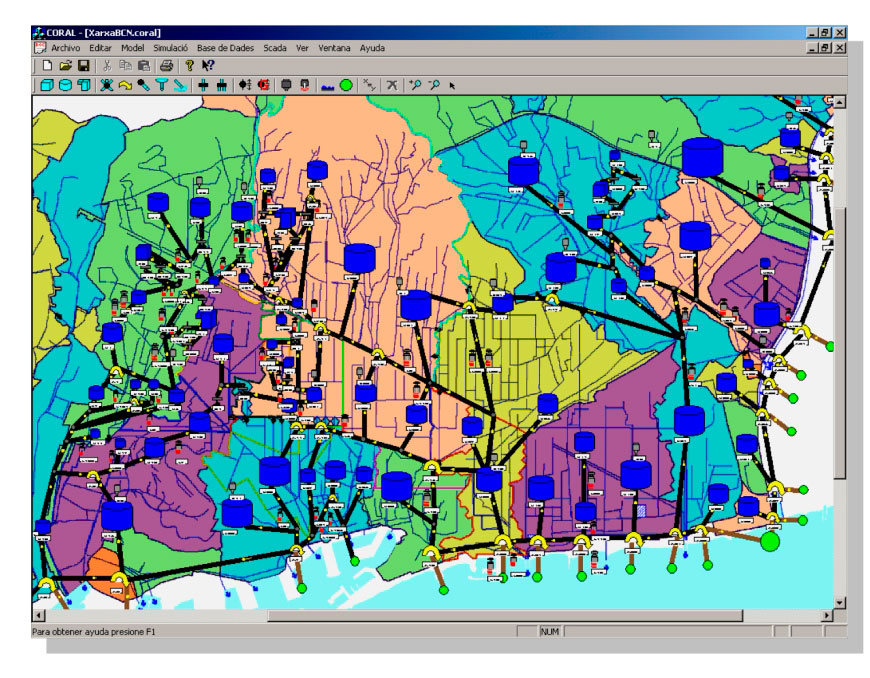Screen dimensions: 870x678
Task: Select the yellow arc pump tool
Action: click(125, 86)
